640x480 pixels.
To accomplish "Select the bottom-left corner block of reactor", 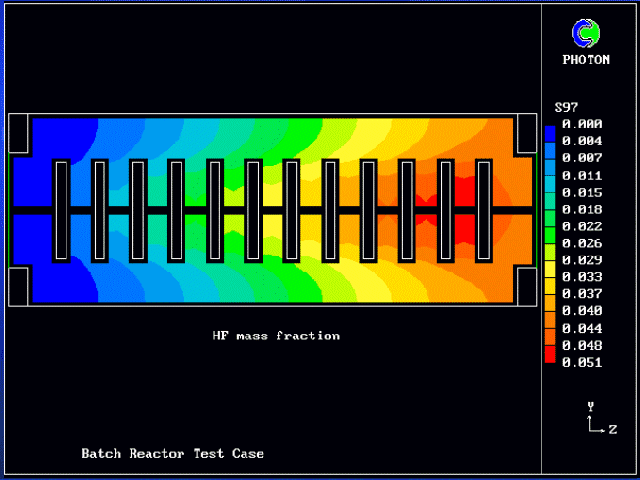I will tap(19, 286).
